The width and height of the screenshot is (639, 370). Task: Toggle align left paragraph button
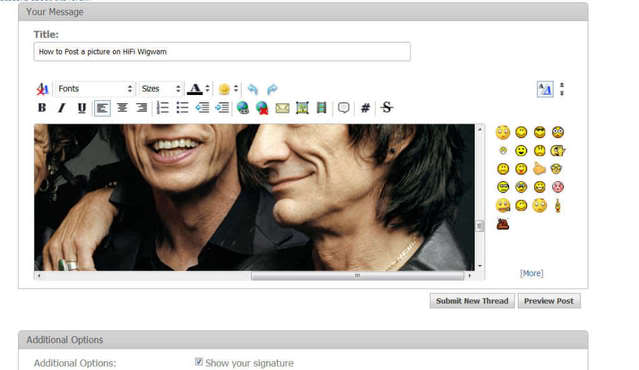coord(102,108)
